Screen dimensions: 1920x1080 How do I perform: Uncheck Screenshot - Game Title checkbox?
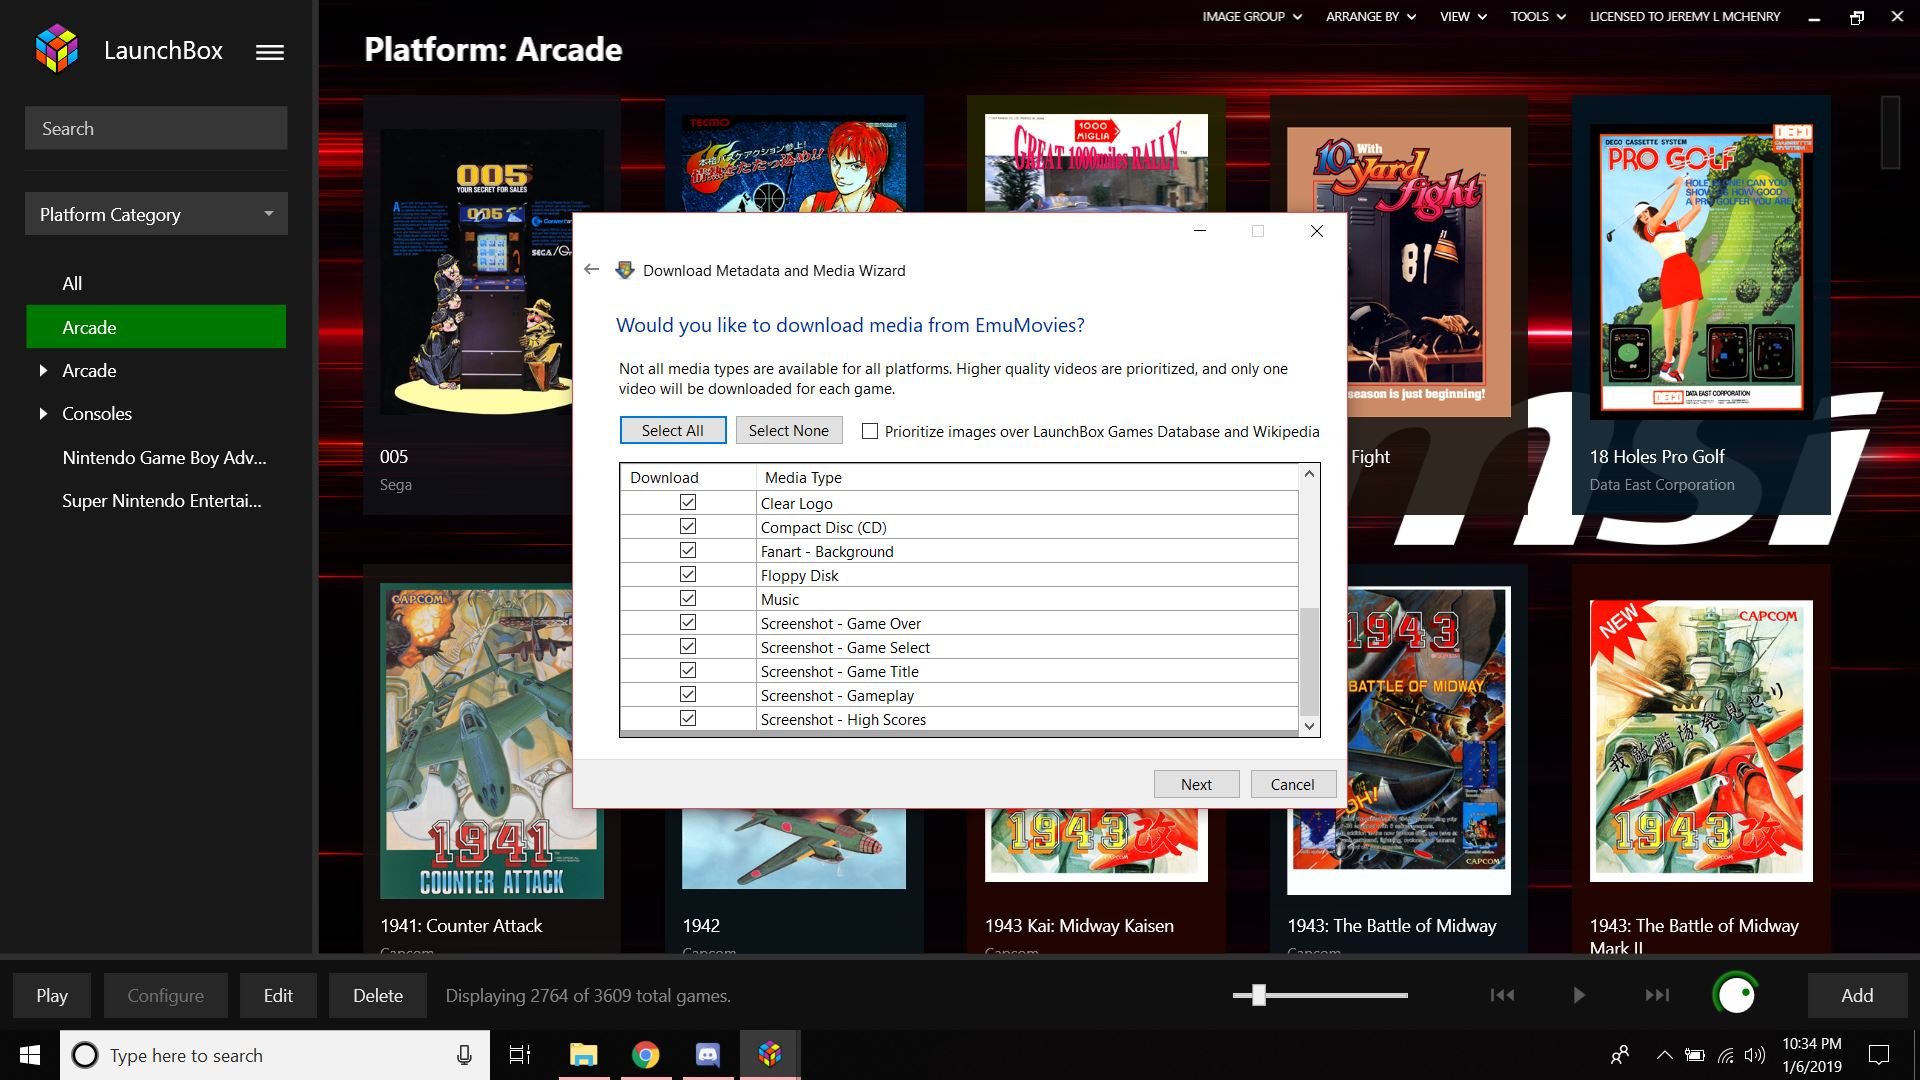[x=688, y=670]
